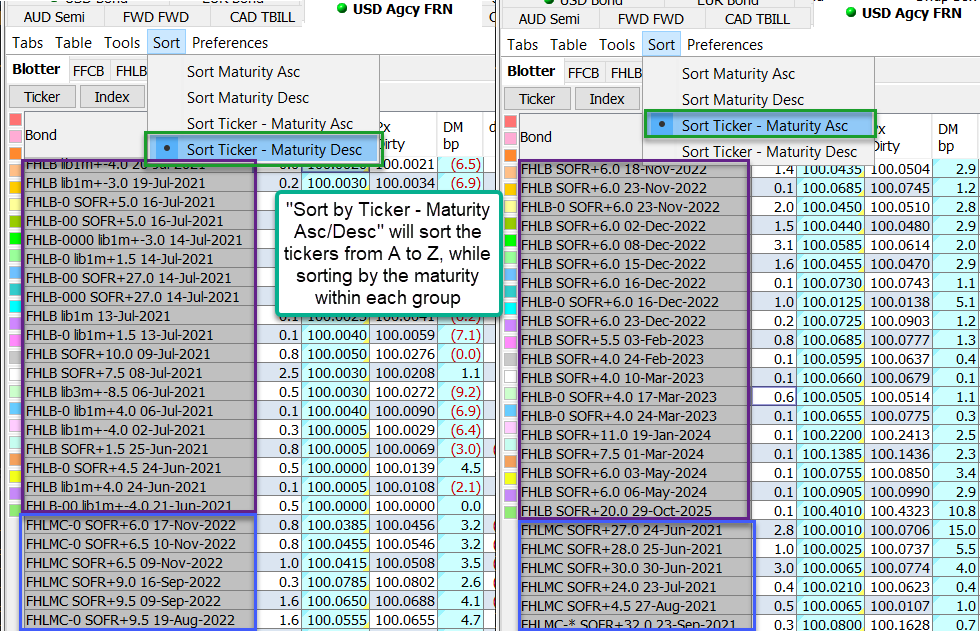The width and height of the screenshot is (980, 631).
Task: Select the magenta swatch beside FHLB SOFR+5.5 03-Feb-2023 row
Action: click(511, 342)
